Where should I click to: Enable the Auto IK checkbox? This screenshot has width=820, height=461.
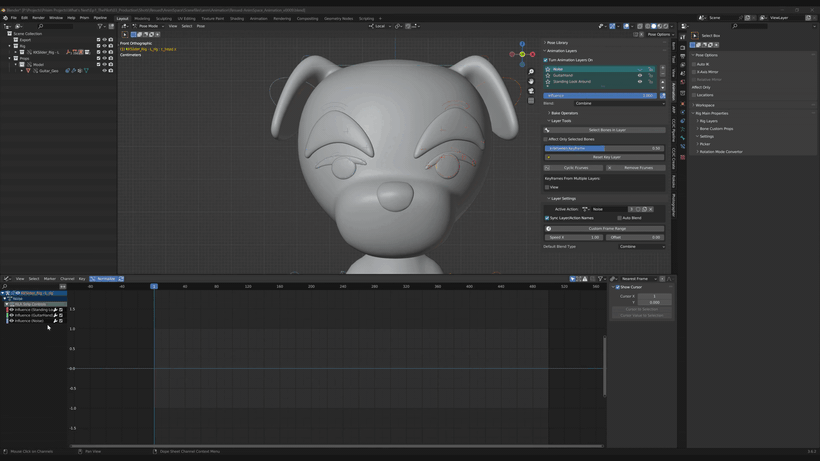[694, 64]
